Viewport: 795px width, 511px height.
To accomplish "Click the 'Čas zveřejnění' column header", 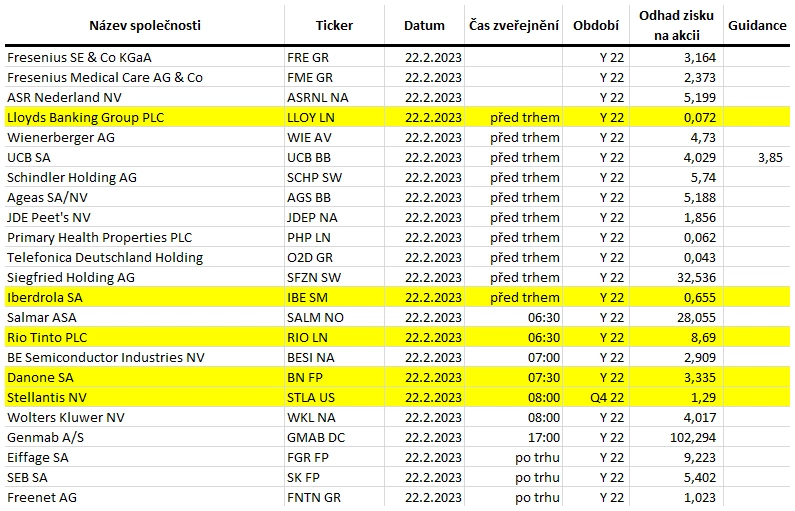I will 514,25.
